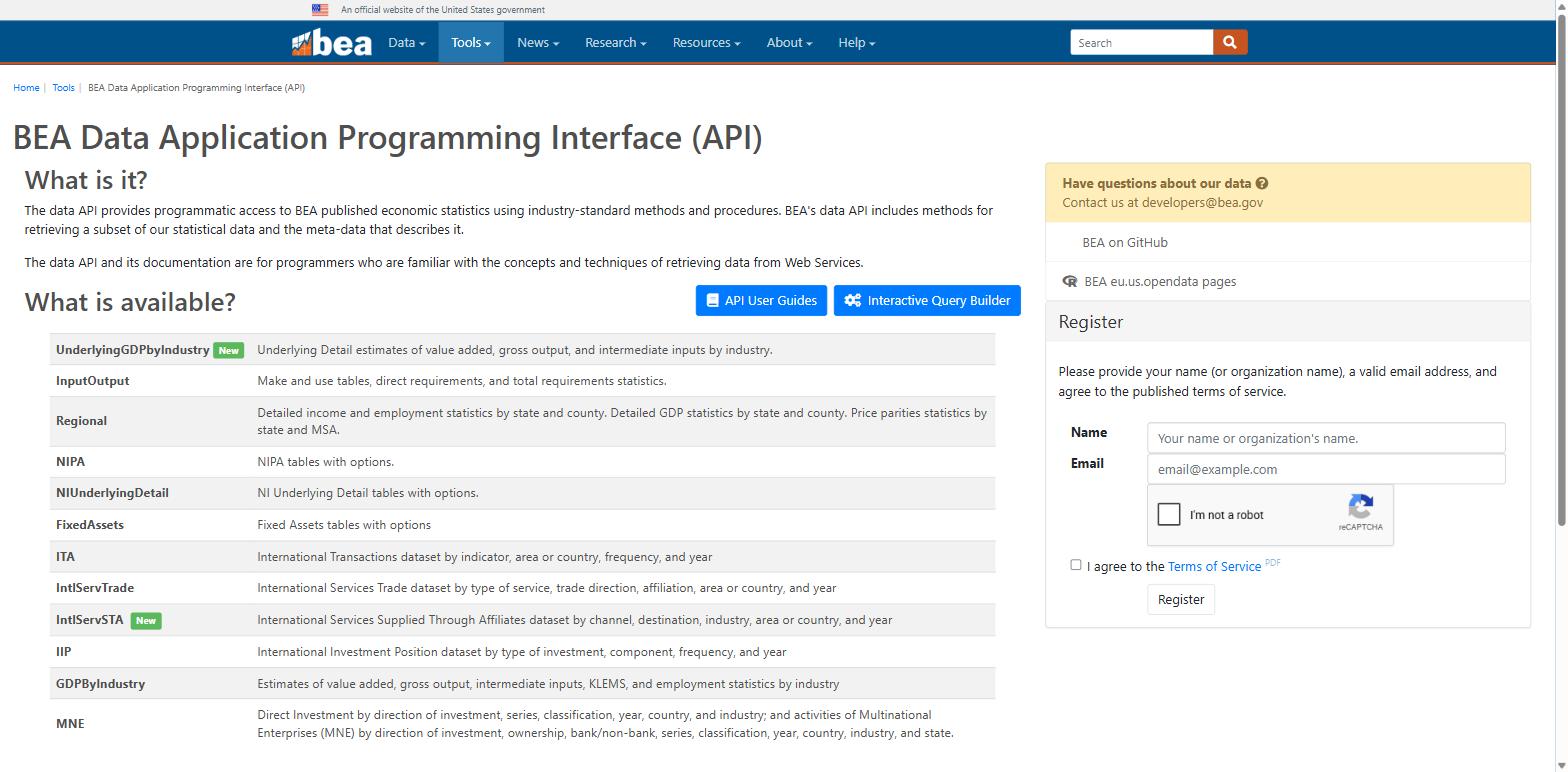Viewport: 1568px width, 772px height.
Task: Click the Tools breadcrumb link
Action: [x=63, y=88]
